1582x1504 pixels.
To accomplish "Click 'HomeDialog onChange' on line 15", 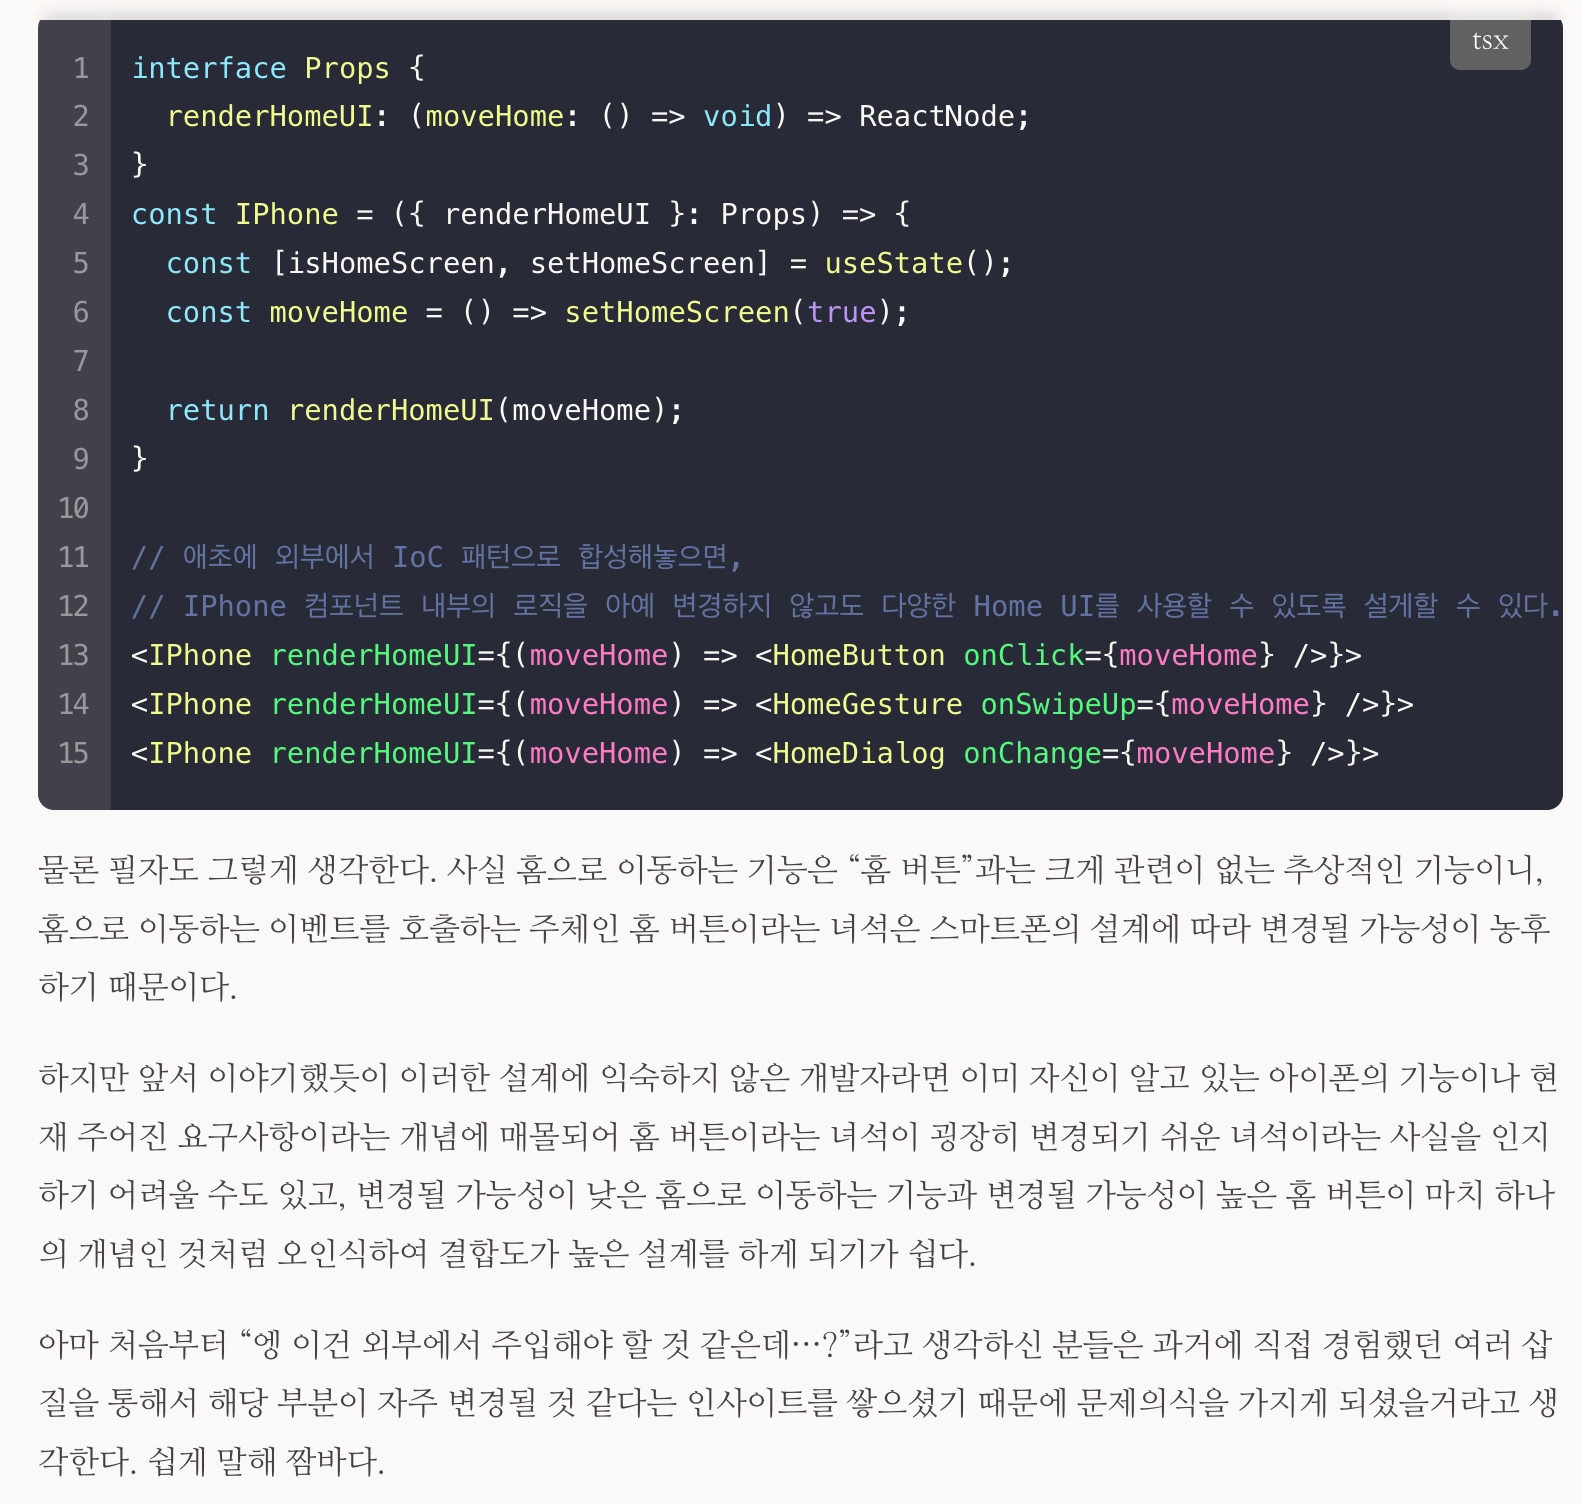I will pos(937,753).
